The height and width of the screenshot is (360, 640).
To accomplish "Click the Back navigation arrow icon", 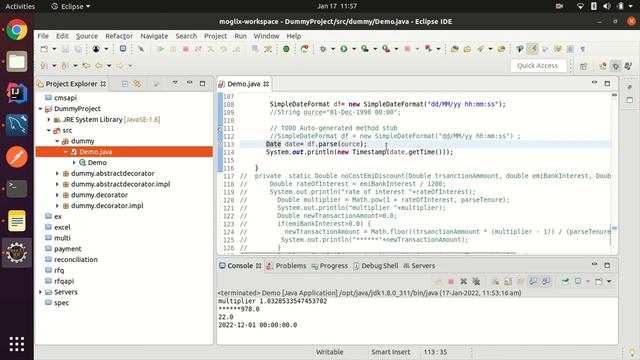I will tap(99, 65).
